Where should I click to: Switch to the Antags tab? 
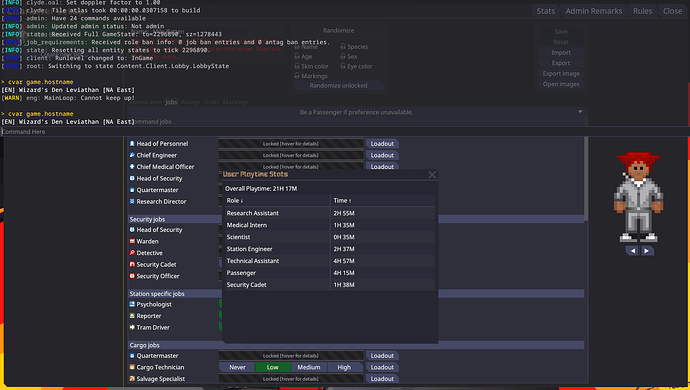[190, 102]
